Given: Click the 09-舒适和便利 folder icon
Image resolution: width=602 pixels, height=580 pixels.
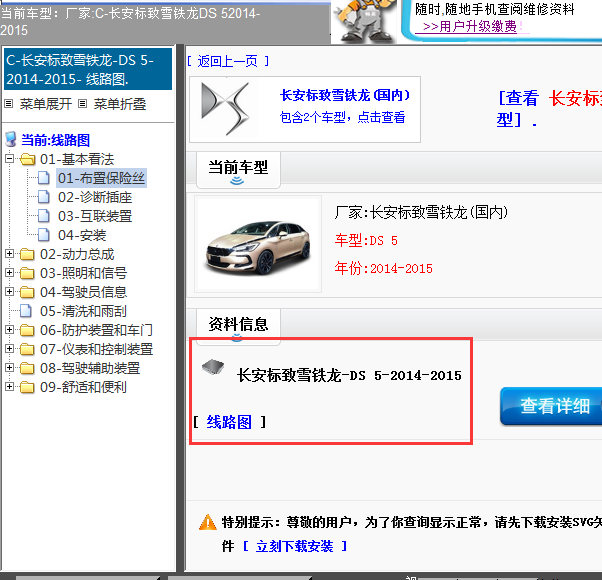Looking at the screenshot, I should [27, 387].
